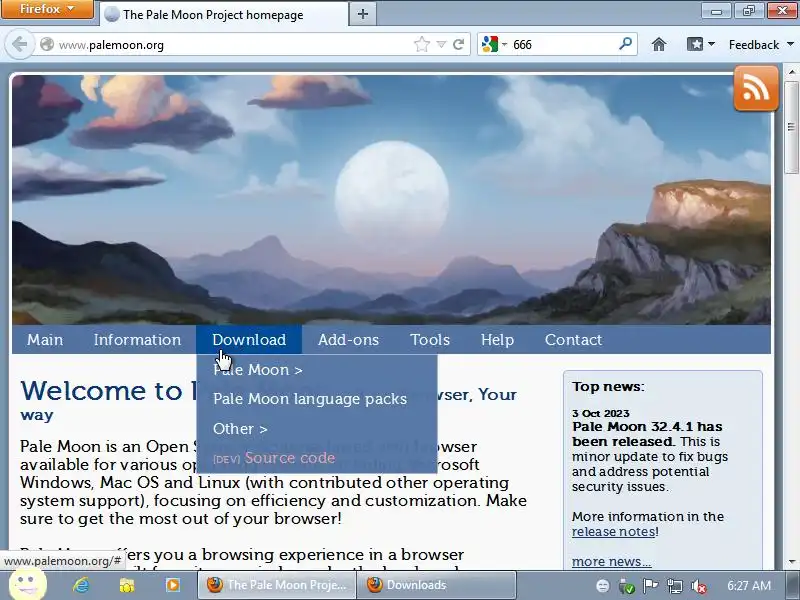Open the Feedback dropdown
Viewport: 800px width, 600px height.
click(x=761, y=44)
